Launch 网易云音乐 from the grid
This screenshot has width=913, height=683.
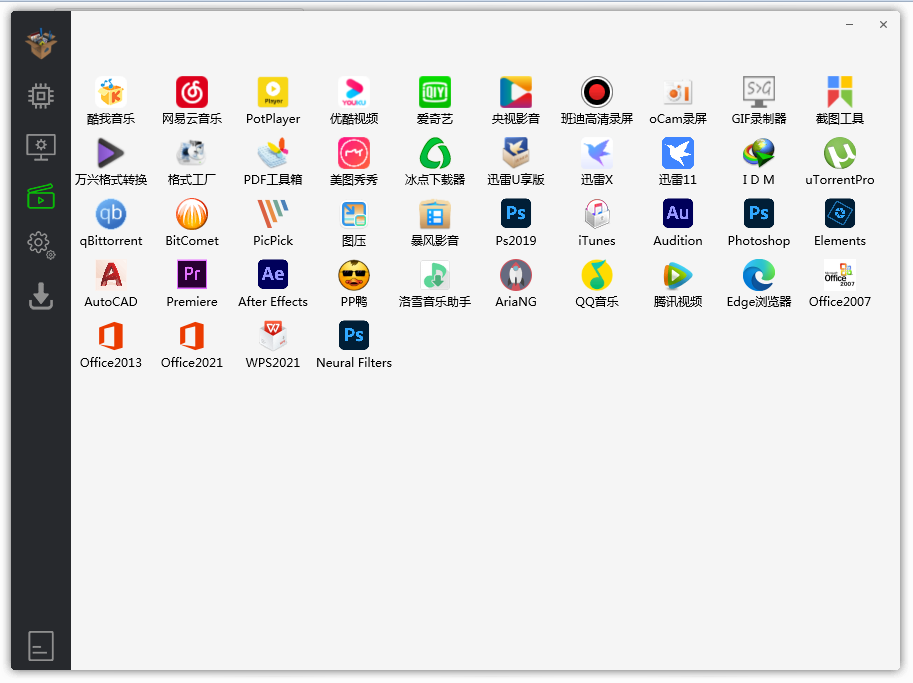pyautogui.click(x=192, y=93)
